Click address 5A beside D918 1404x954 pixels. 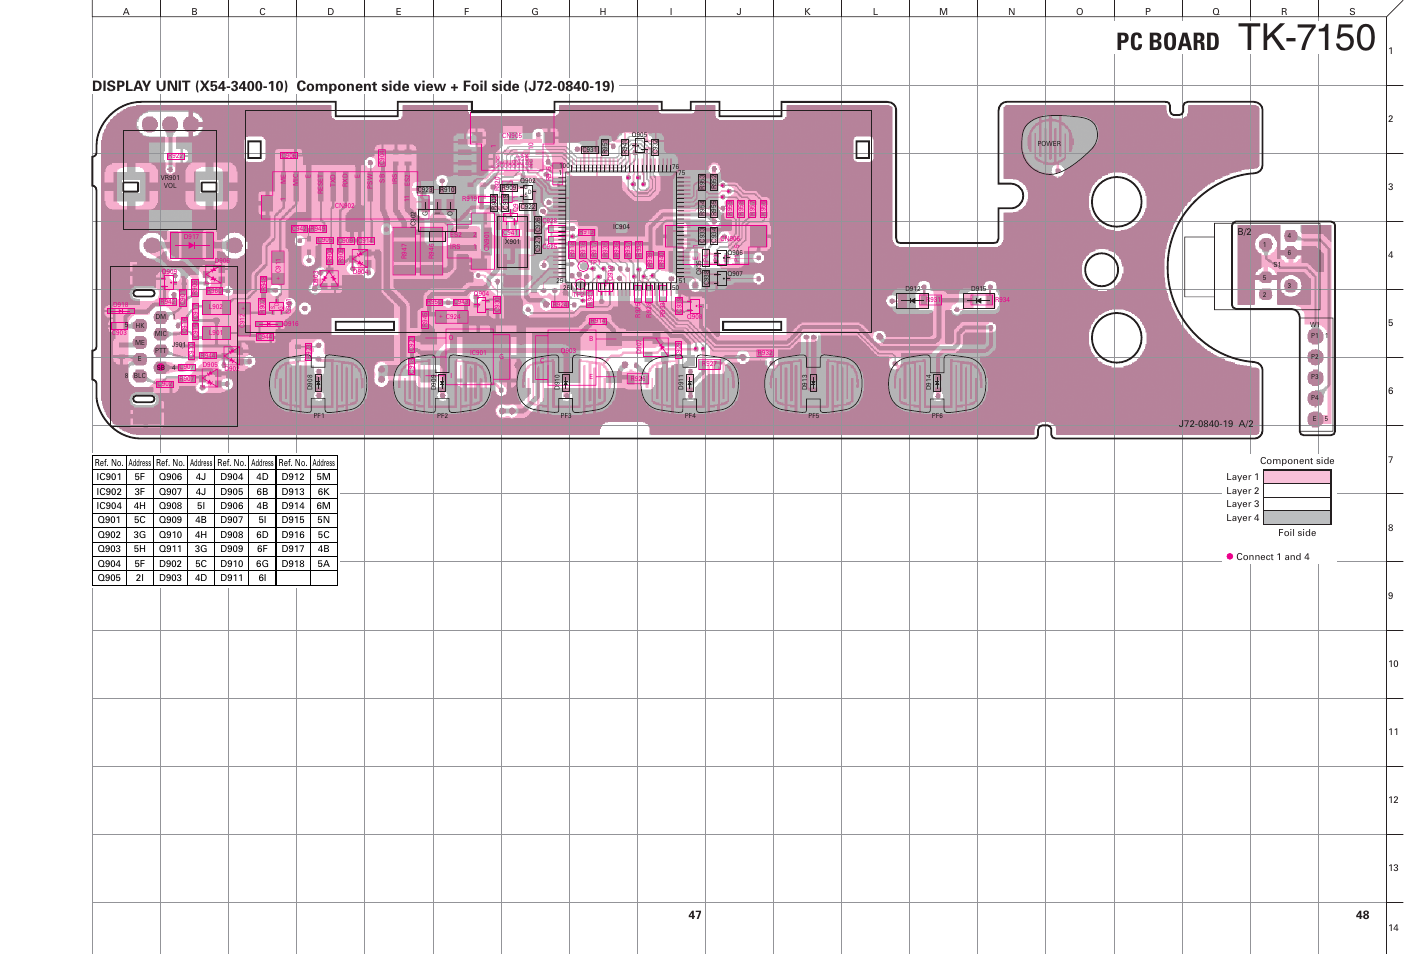pos(324,564)
